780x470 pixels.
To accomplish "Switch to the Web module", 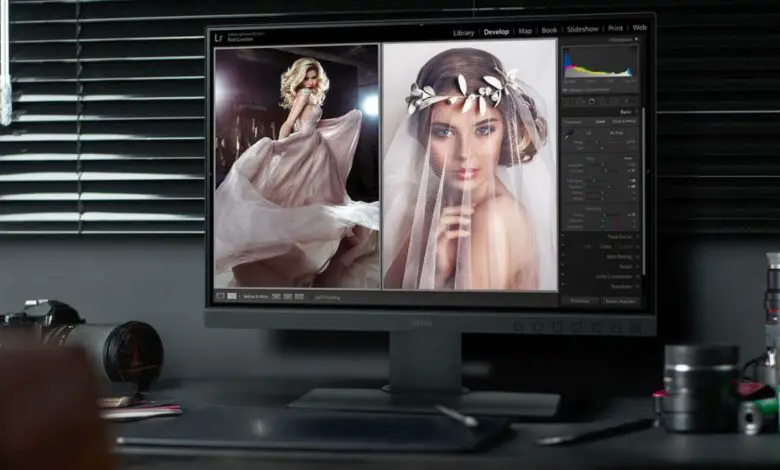I will pyautogui.click(x=639, y=27).
